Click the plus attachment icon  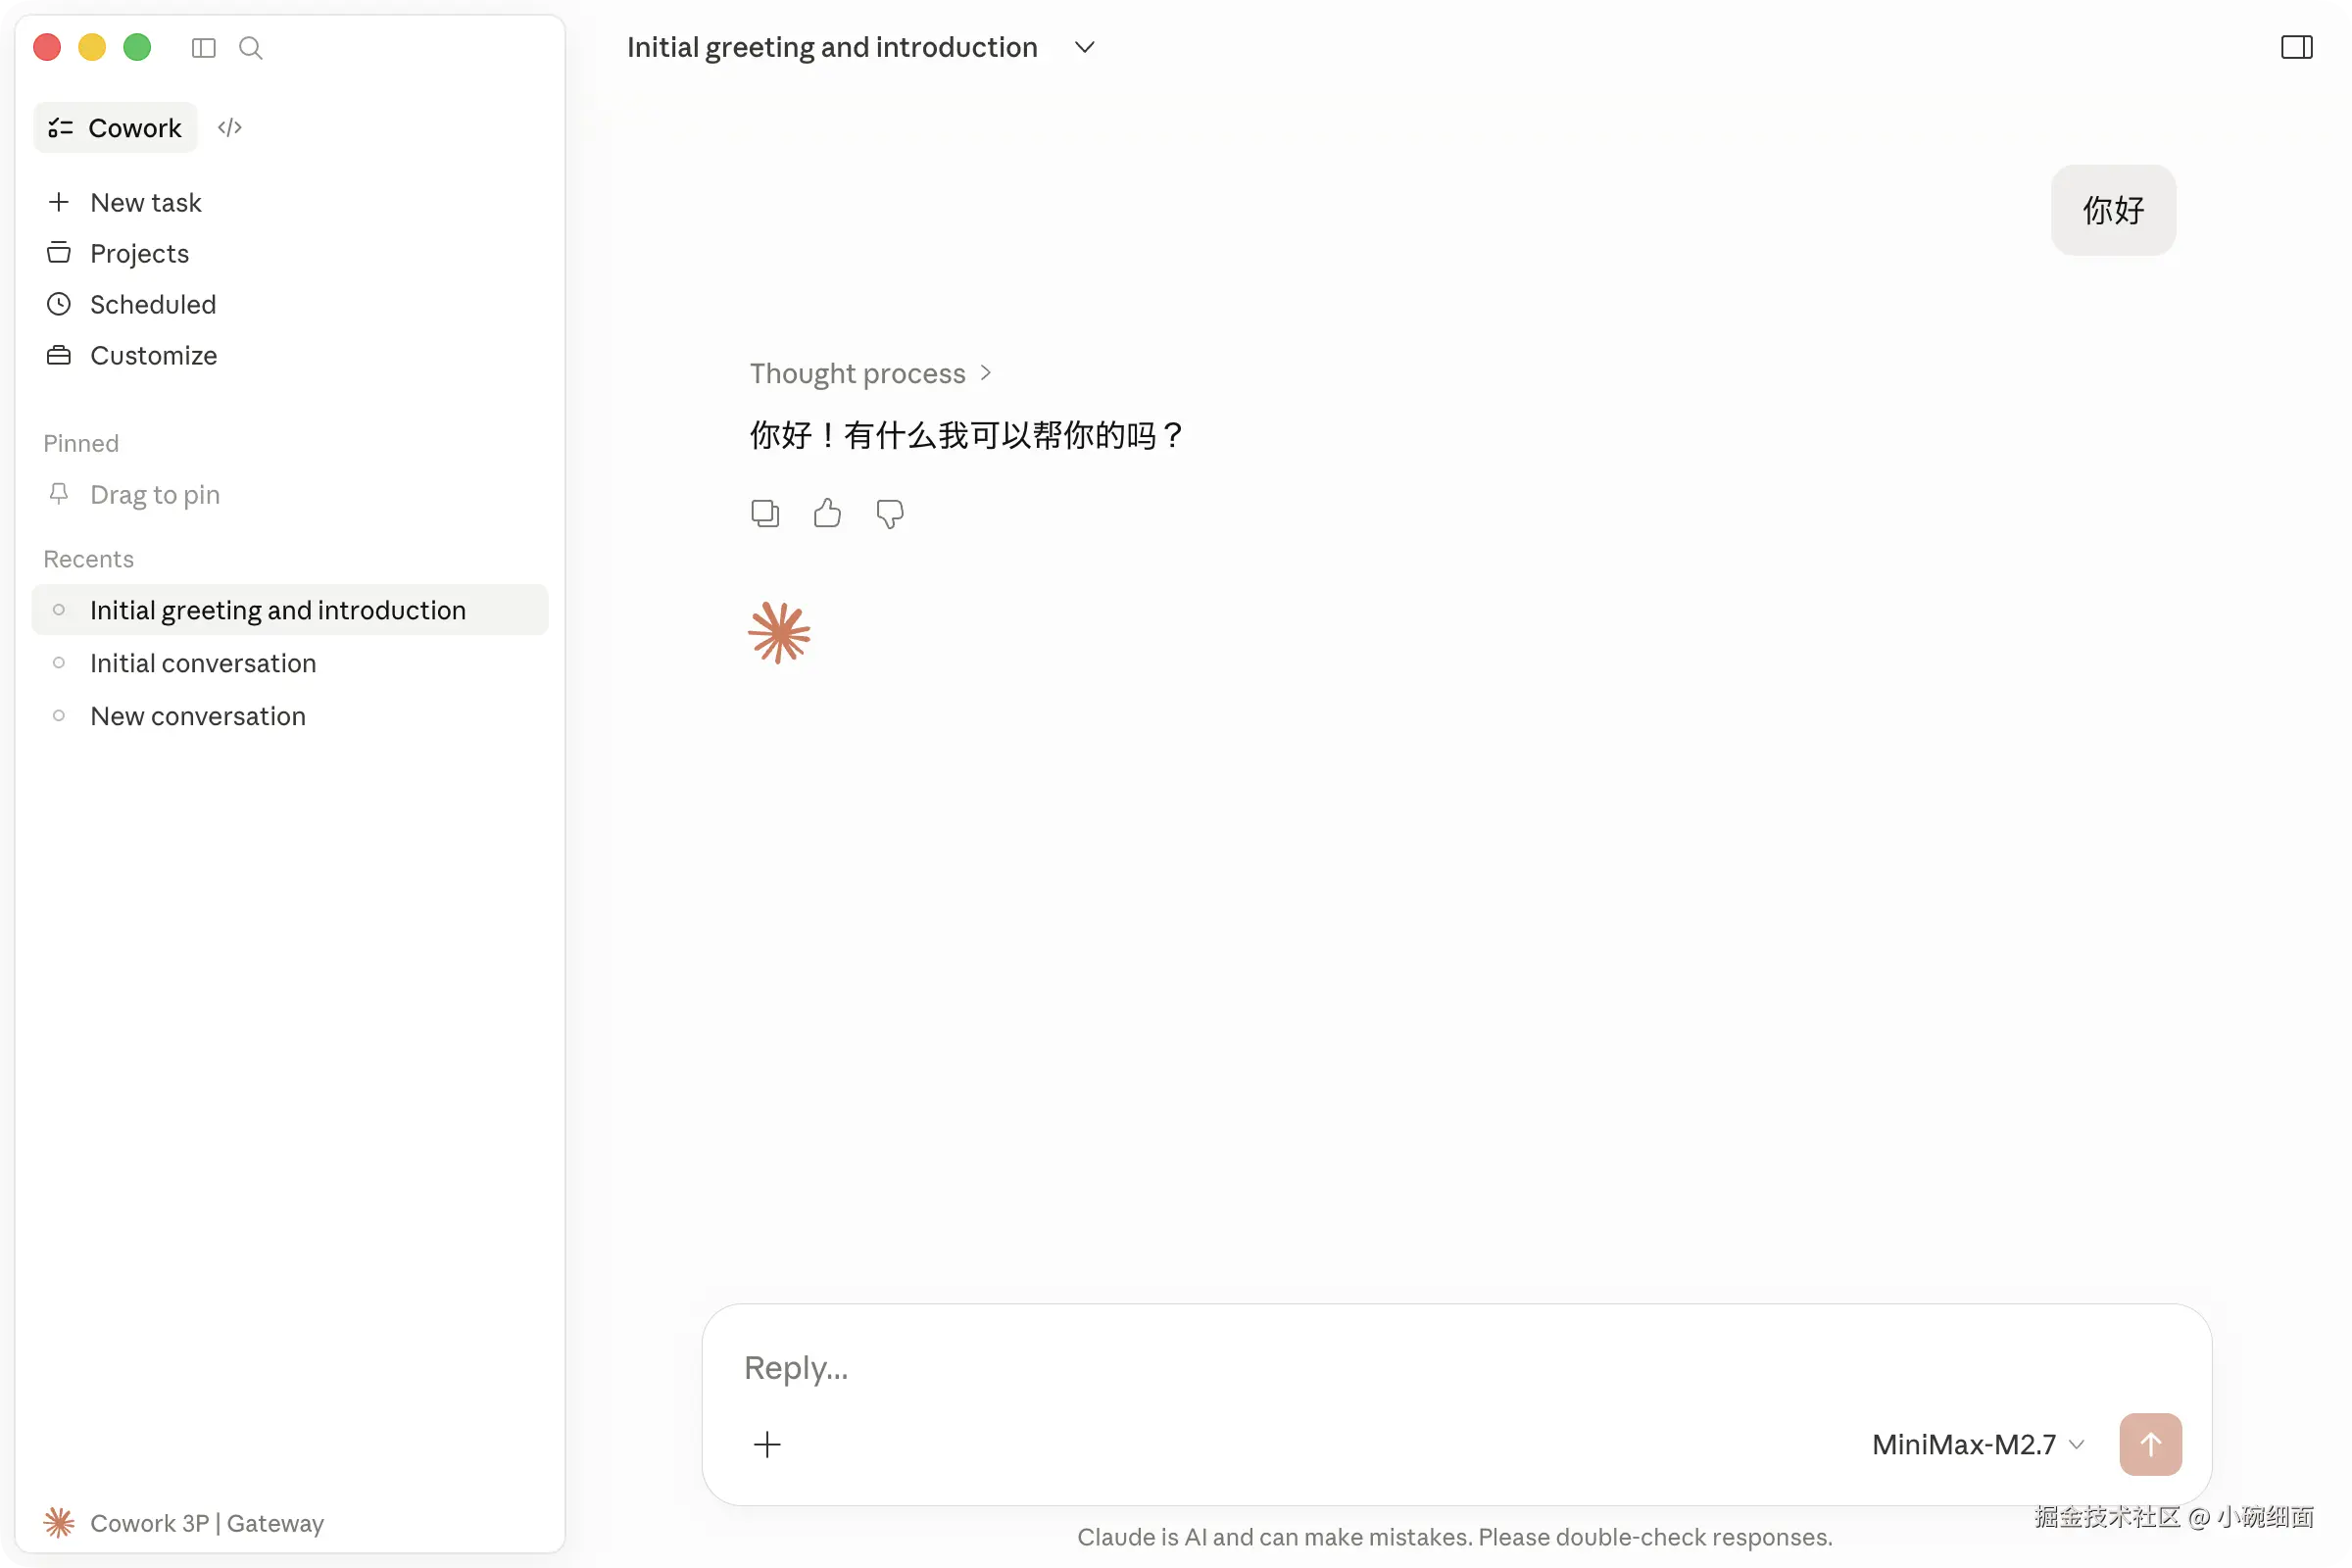pyautogui.click(x=767, y=1444)
